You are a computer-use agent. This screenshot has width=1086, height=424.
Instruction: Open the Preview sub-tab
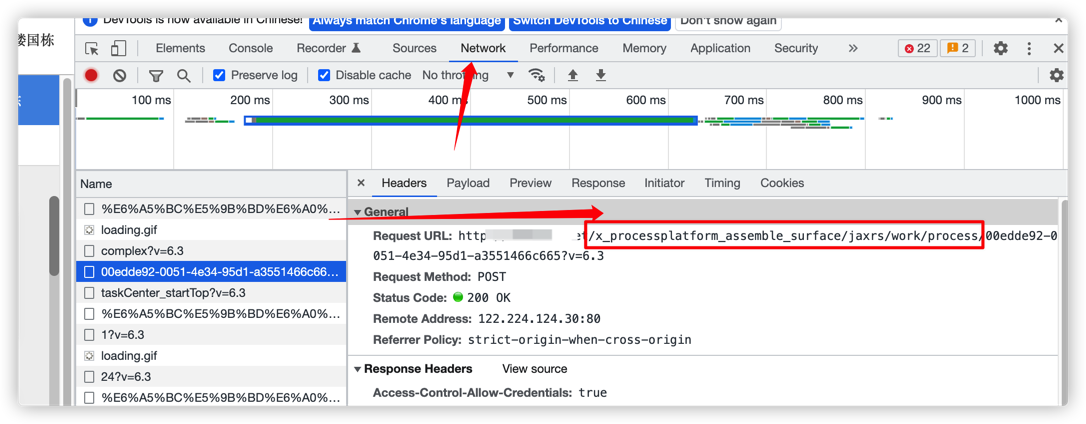click(531, 183)
